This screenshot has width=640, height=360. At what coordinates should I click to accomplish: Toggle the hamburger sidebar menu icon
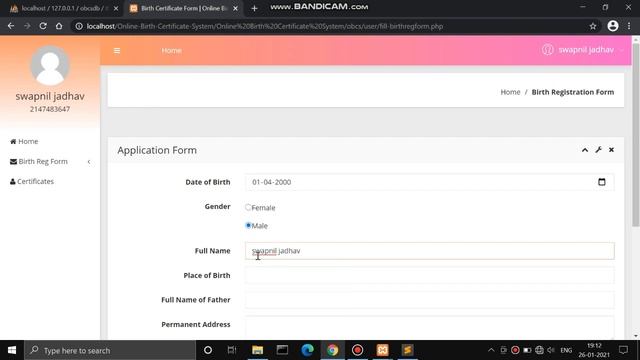click(x=117, y=51)
